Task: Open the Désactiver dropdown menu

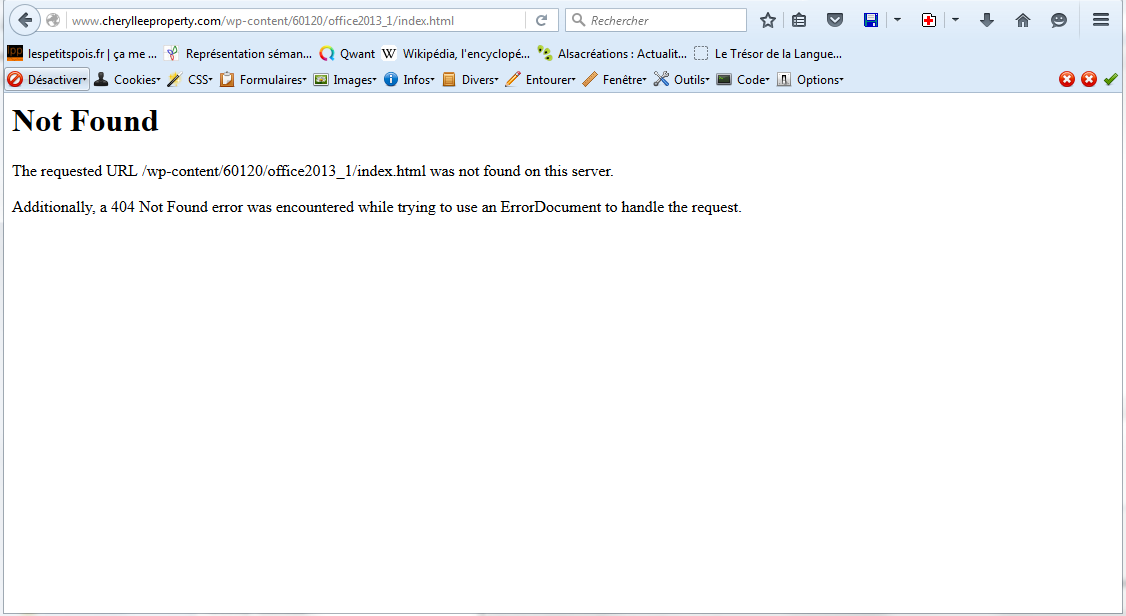Action: pos(48,80)
